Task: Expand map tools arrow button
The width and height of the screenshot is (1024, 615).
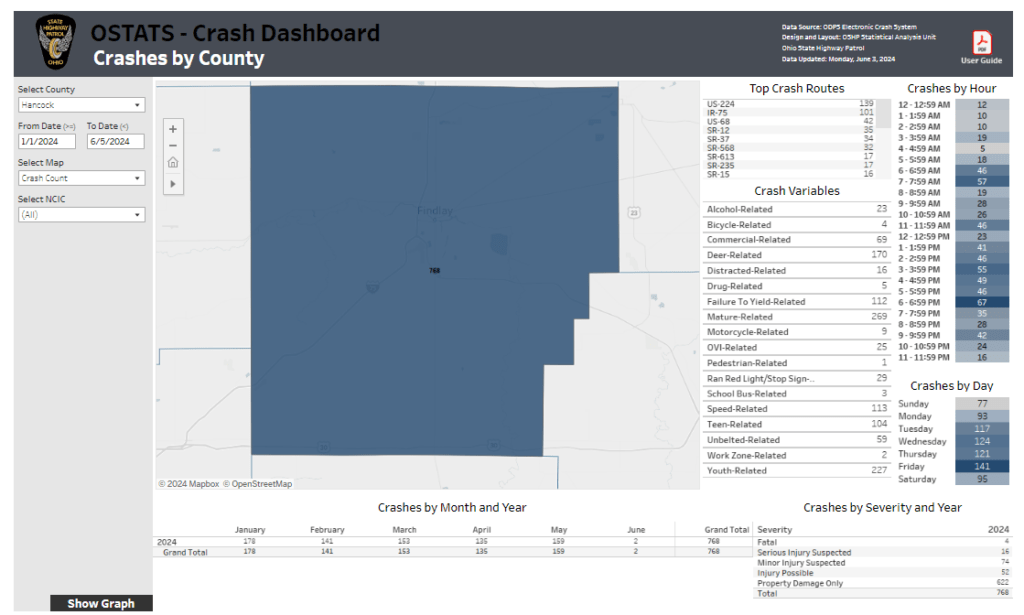Action: tap(173, 184)
